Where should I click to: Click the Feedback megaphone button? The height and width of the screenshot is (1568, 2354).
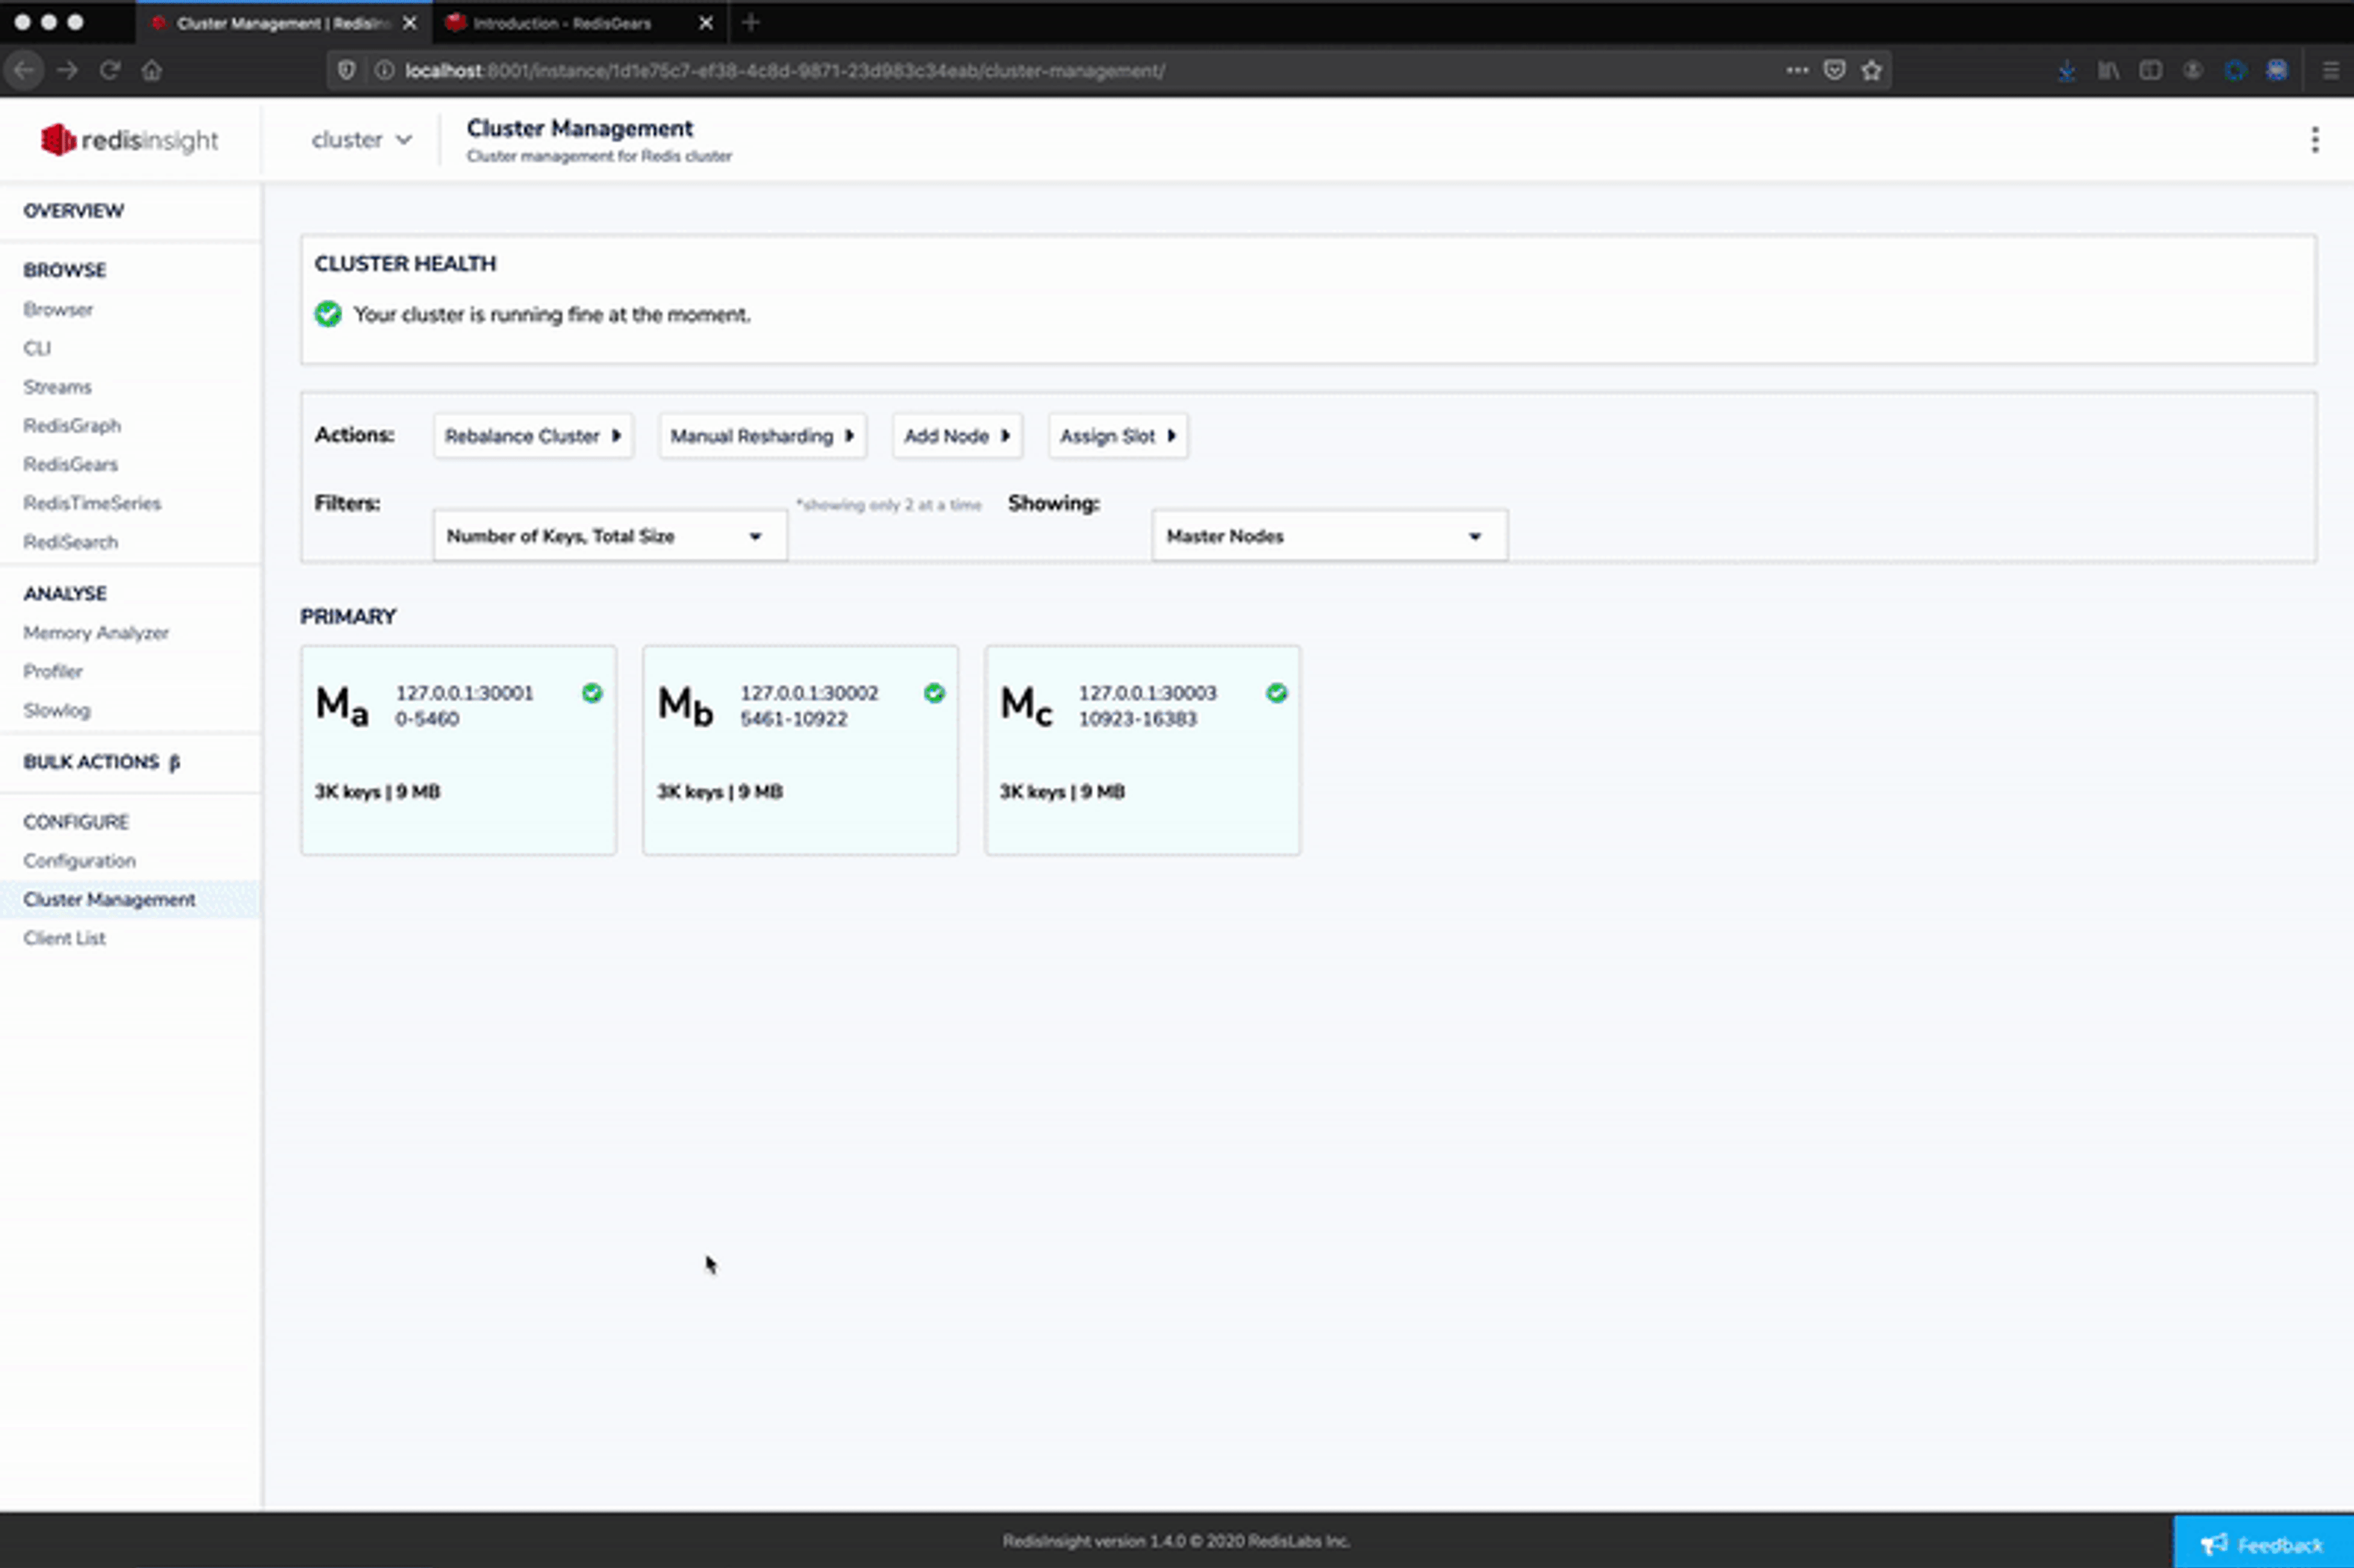[2262, 1544]
